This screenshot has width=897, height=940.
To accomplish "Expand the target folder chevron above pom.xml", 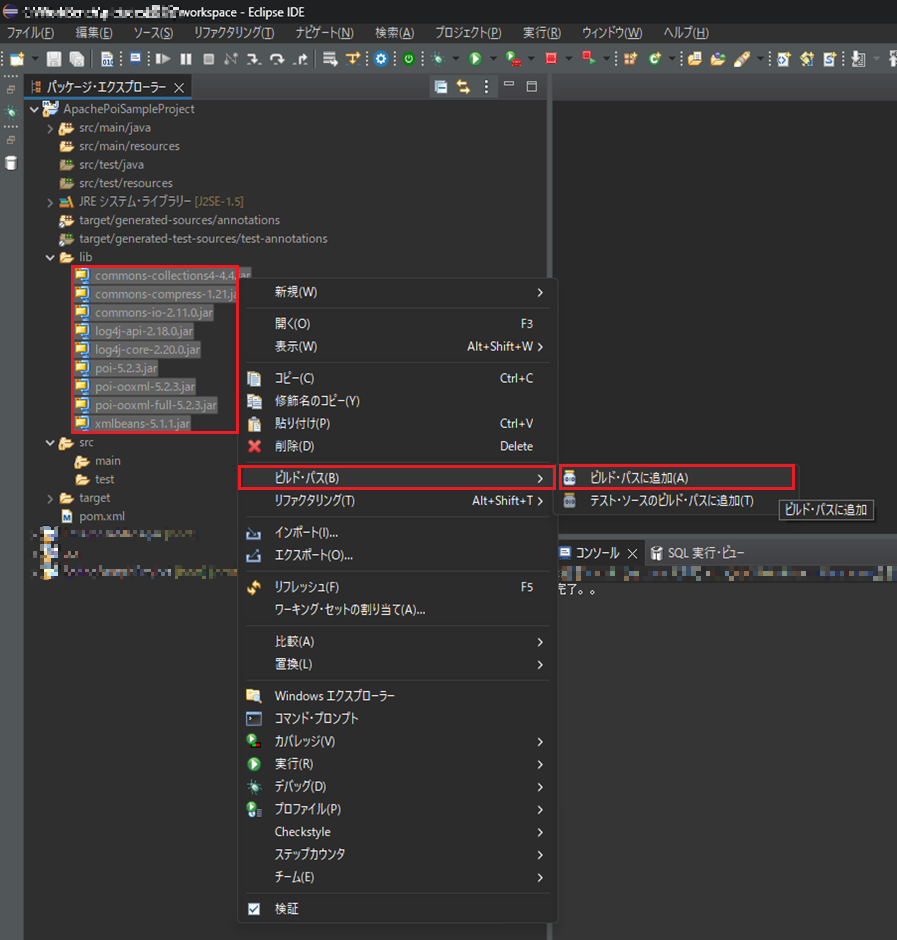I will (50, 499).
